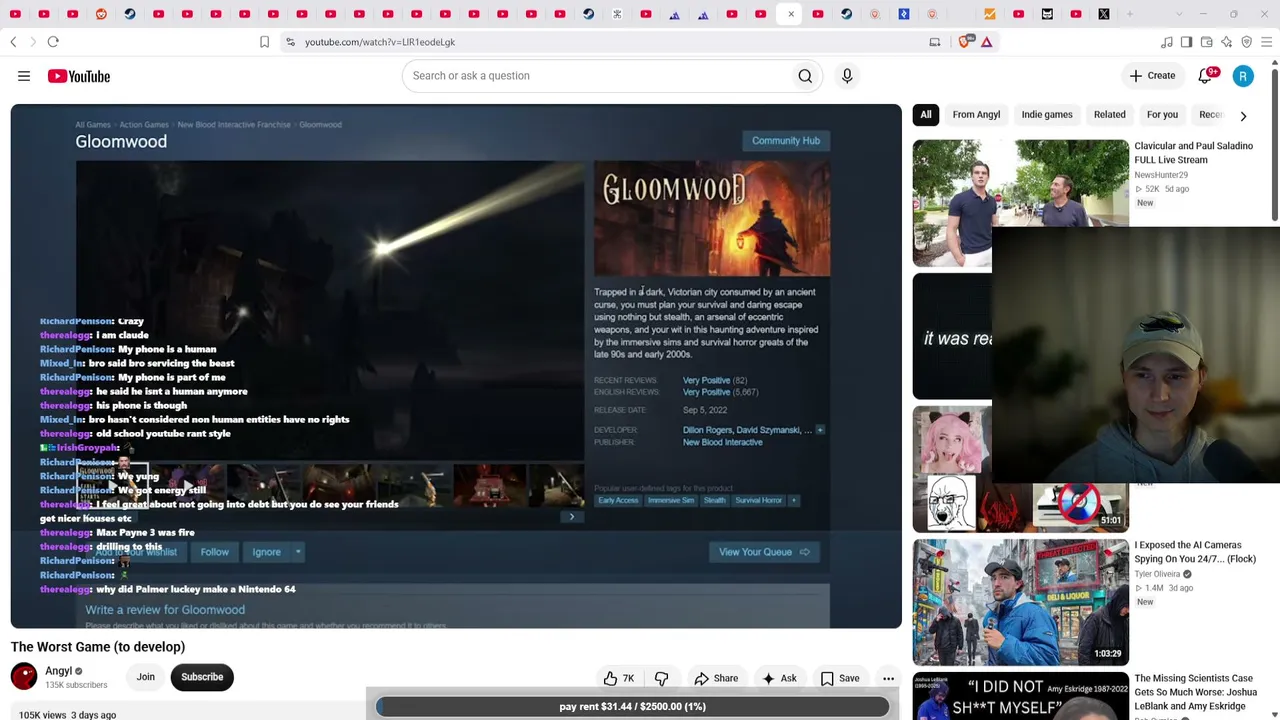Click the Create button

pyautogui.click(x=1152, y=76)
